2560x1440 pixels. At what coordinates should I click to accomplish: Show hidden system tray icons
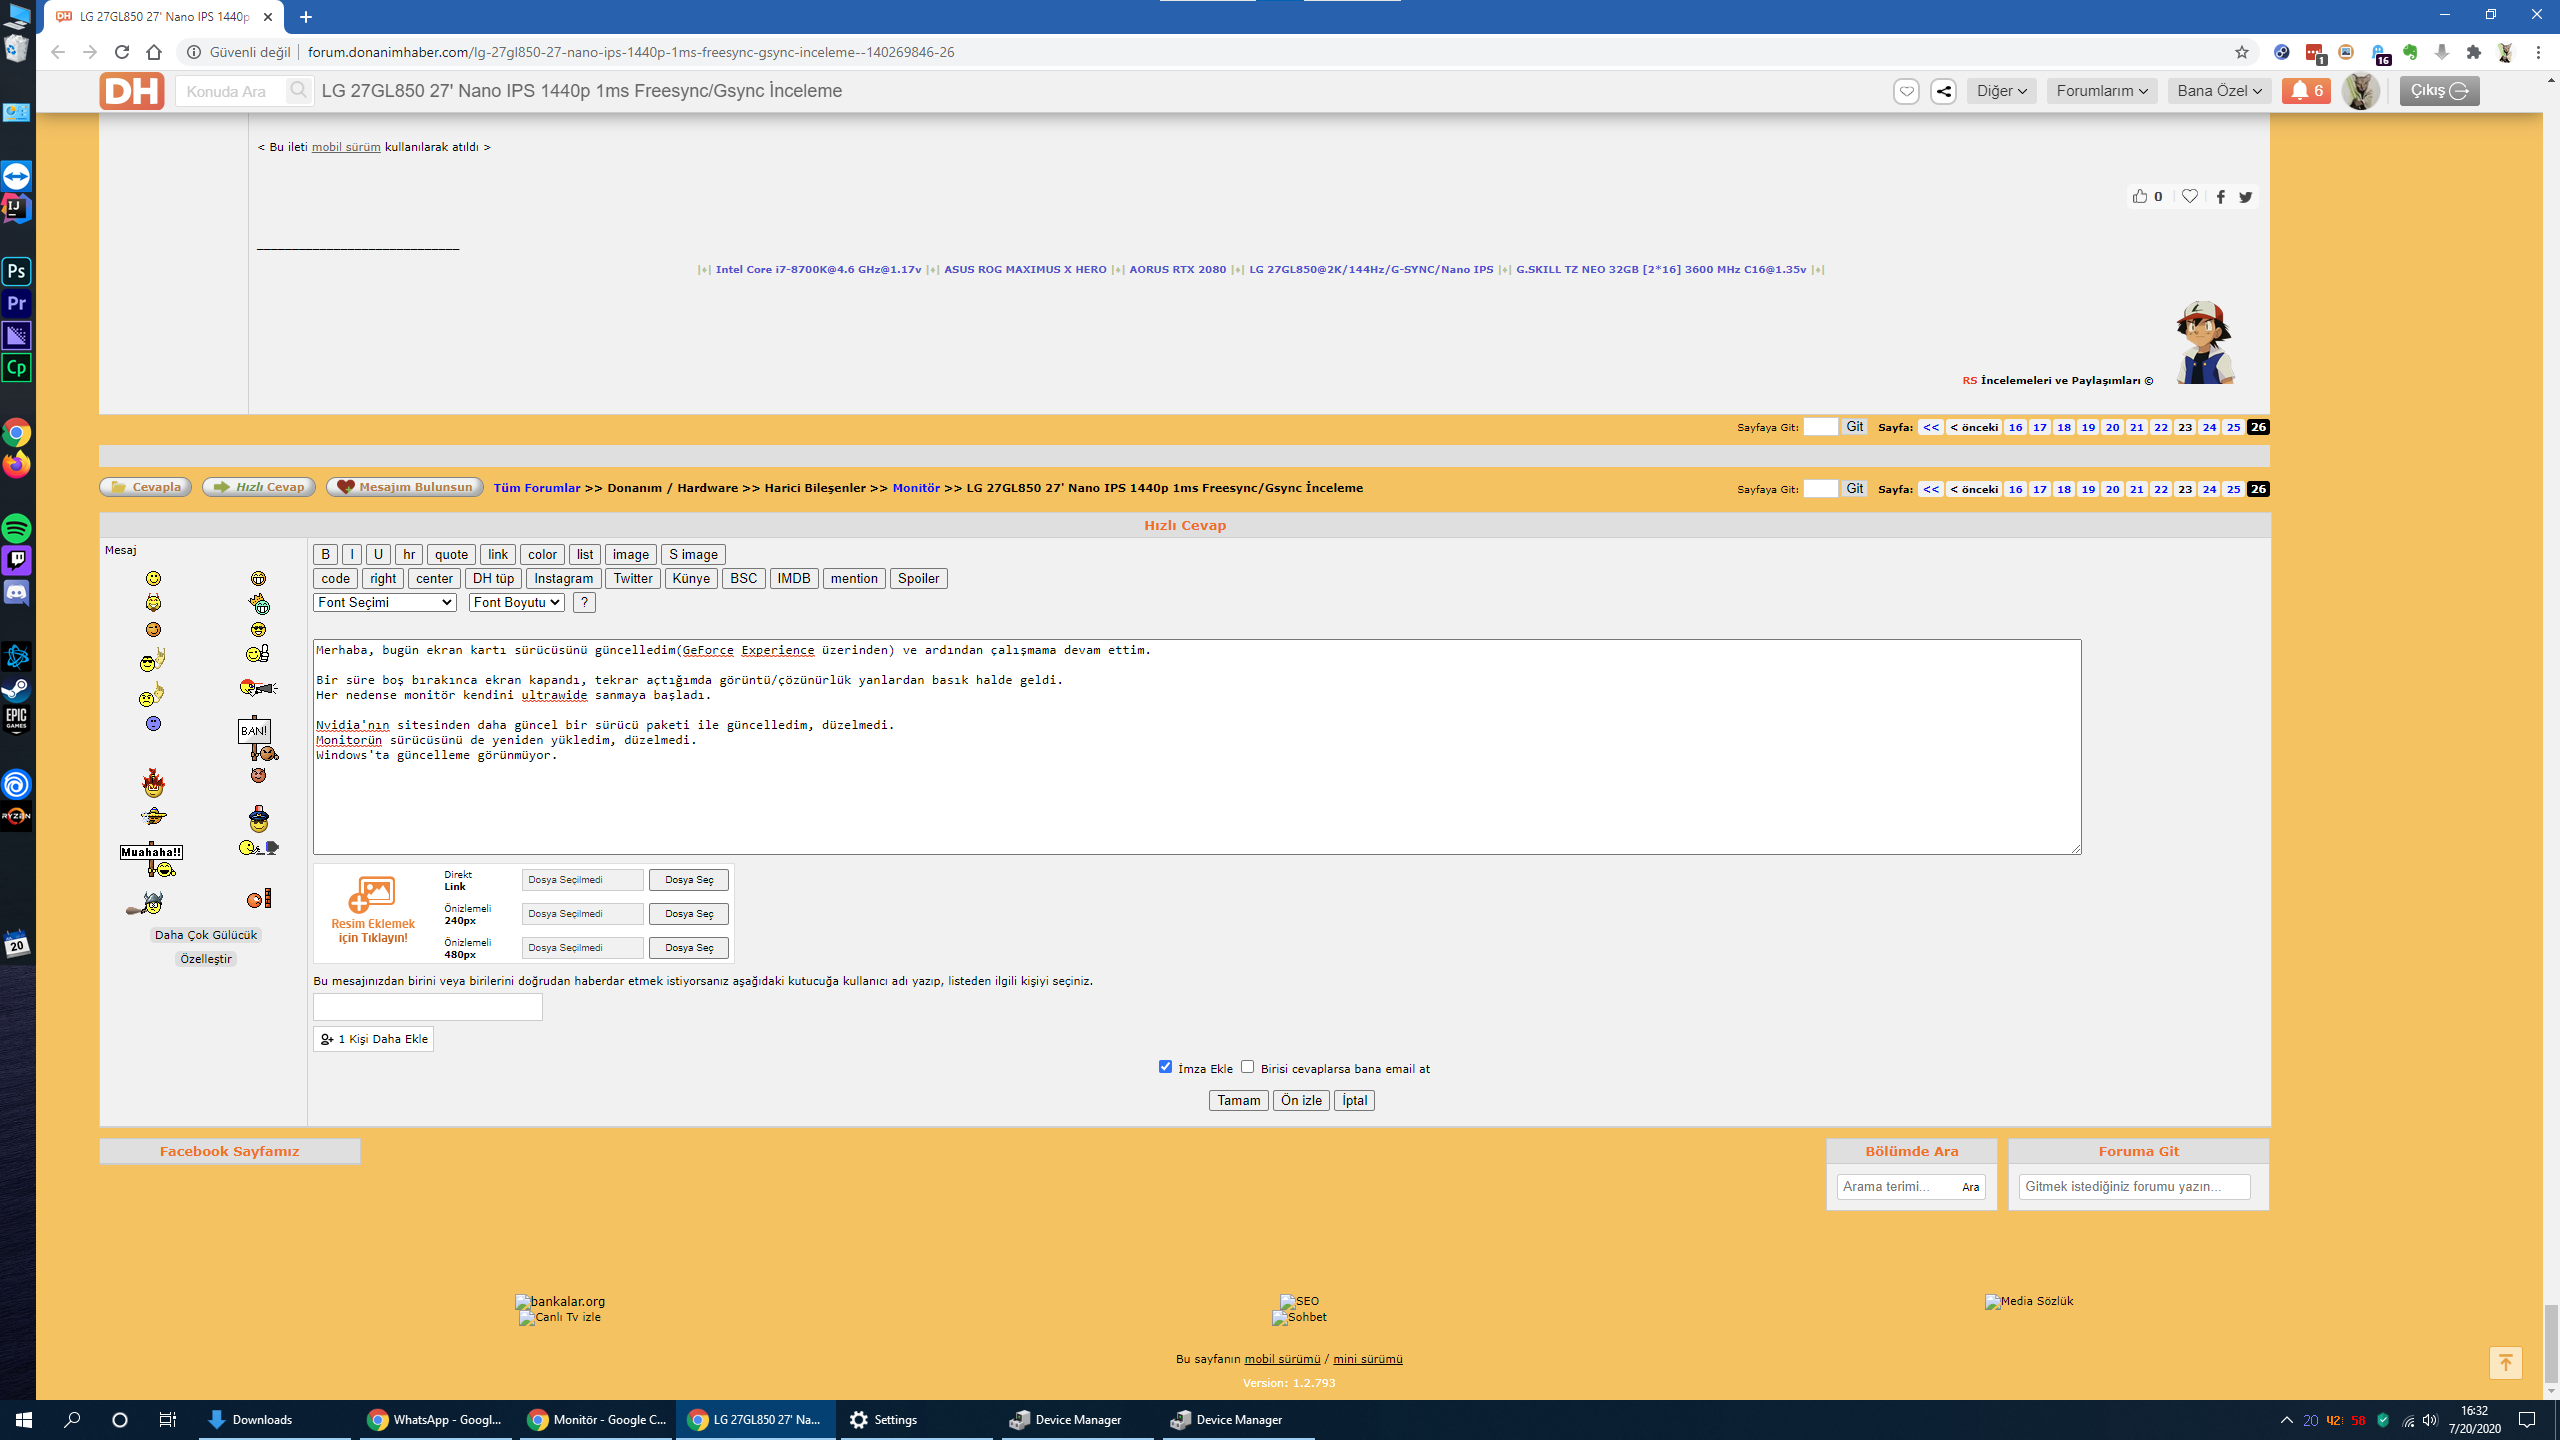(2286, 1420)
